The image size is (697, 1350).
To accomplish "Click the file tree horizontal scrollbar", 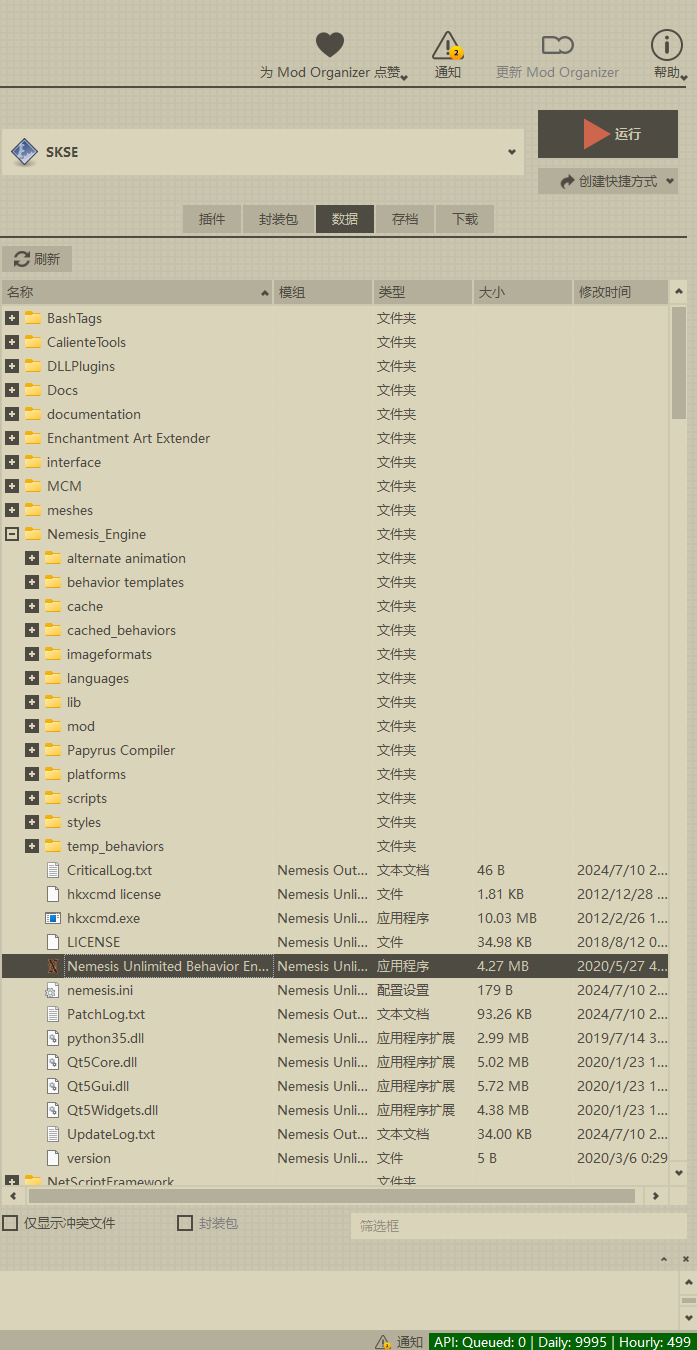I will click(x=331, y=1195).
